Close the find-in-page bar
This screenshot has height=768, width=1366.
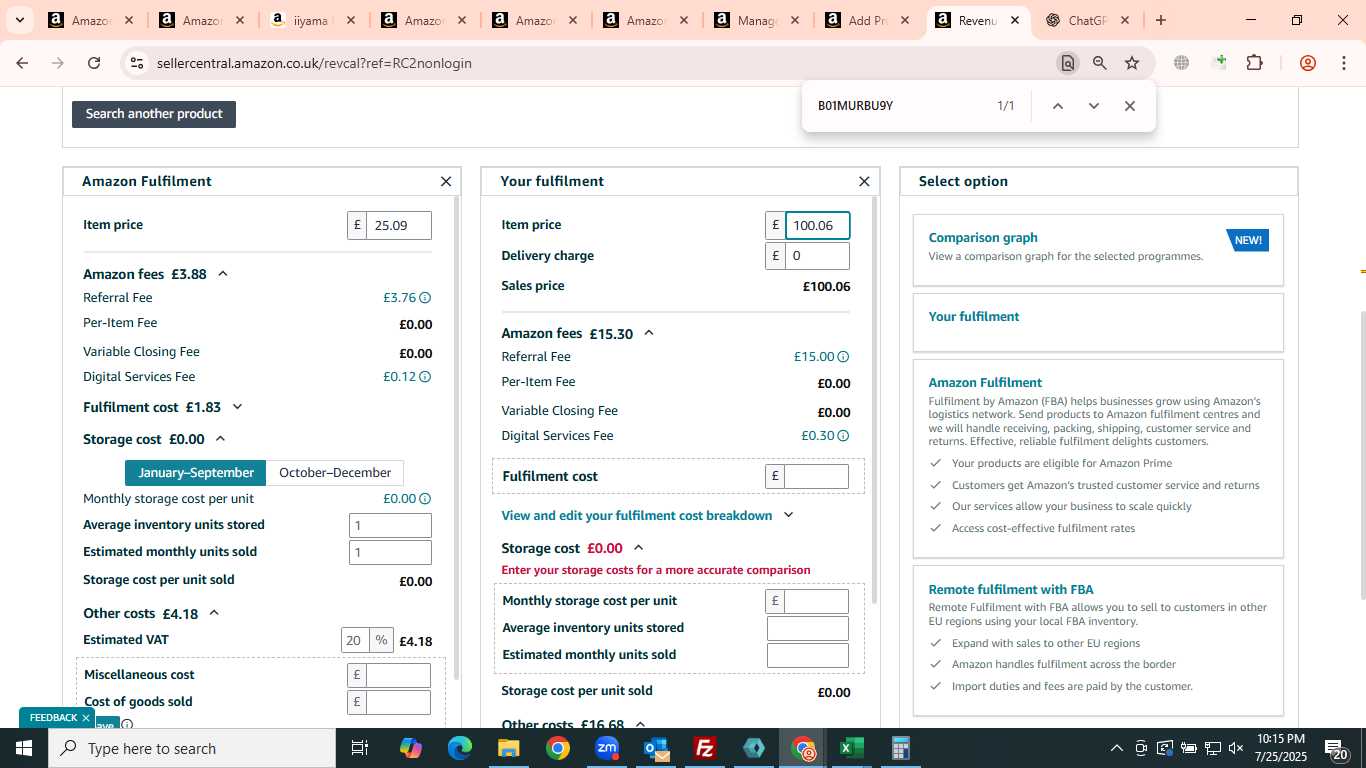(x=1130, y=106)
